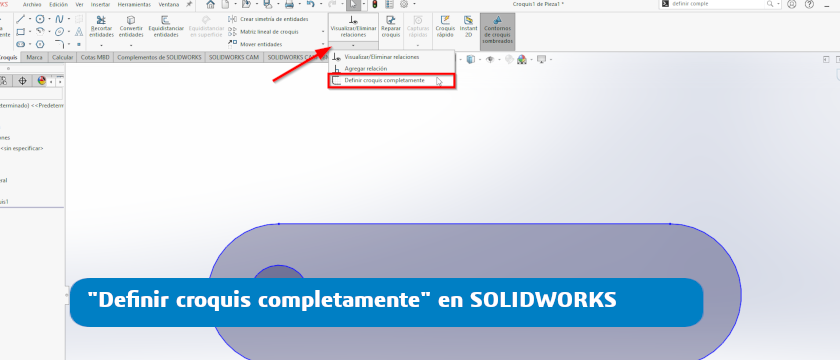Screen dimensions: 840x360
Task: Select Definir croquis completamente menu item
Action: click(392, 80)
